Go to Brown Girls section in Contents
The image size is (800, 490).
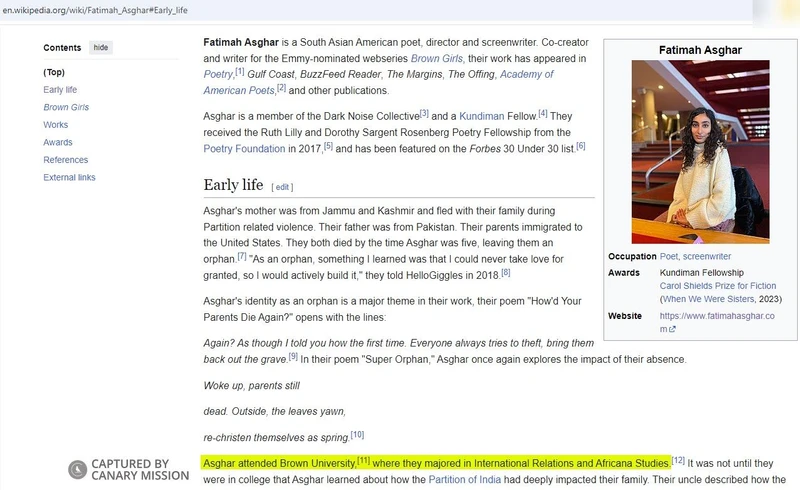66,107
